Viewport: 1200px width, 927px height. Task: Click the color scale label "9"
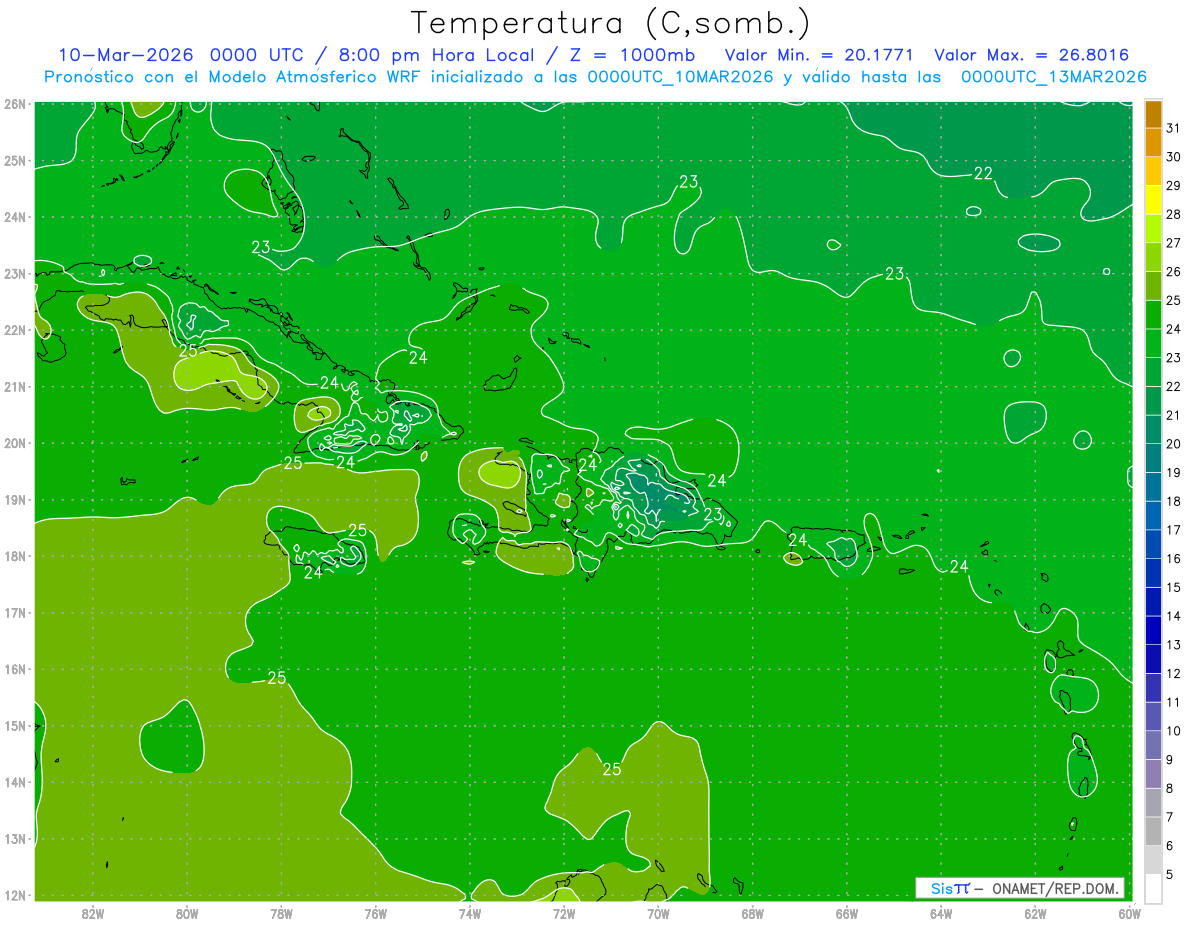(1170, 760)
